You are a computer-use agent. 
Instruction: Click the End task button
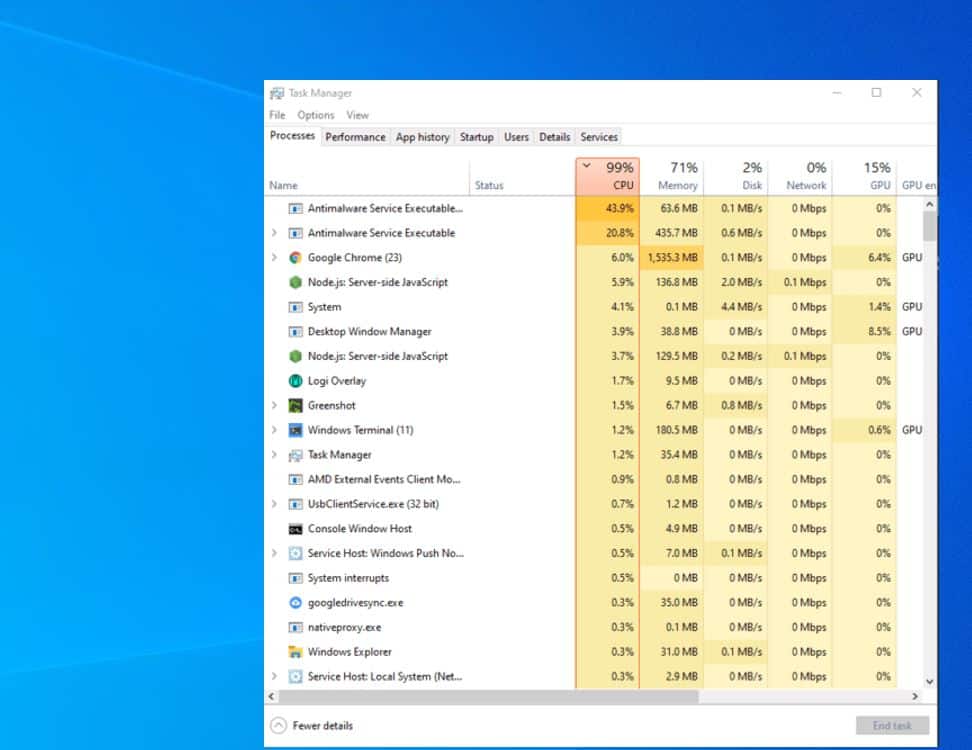891,725
